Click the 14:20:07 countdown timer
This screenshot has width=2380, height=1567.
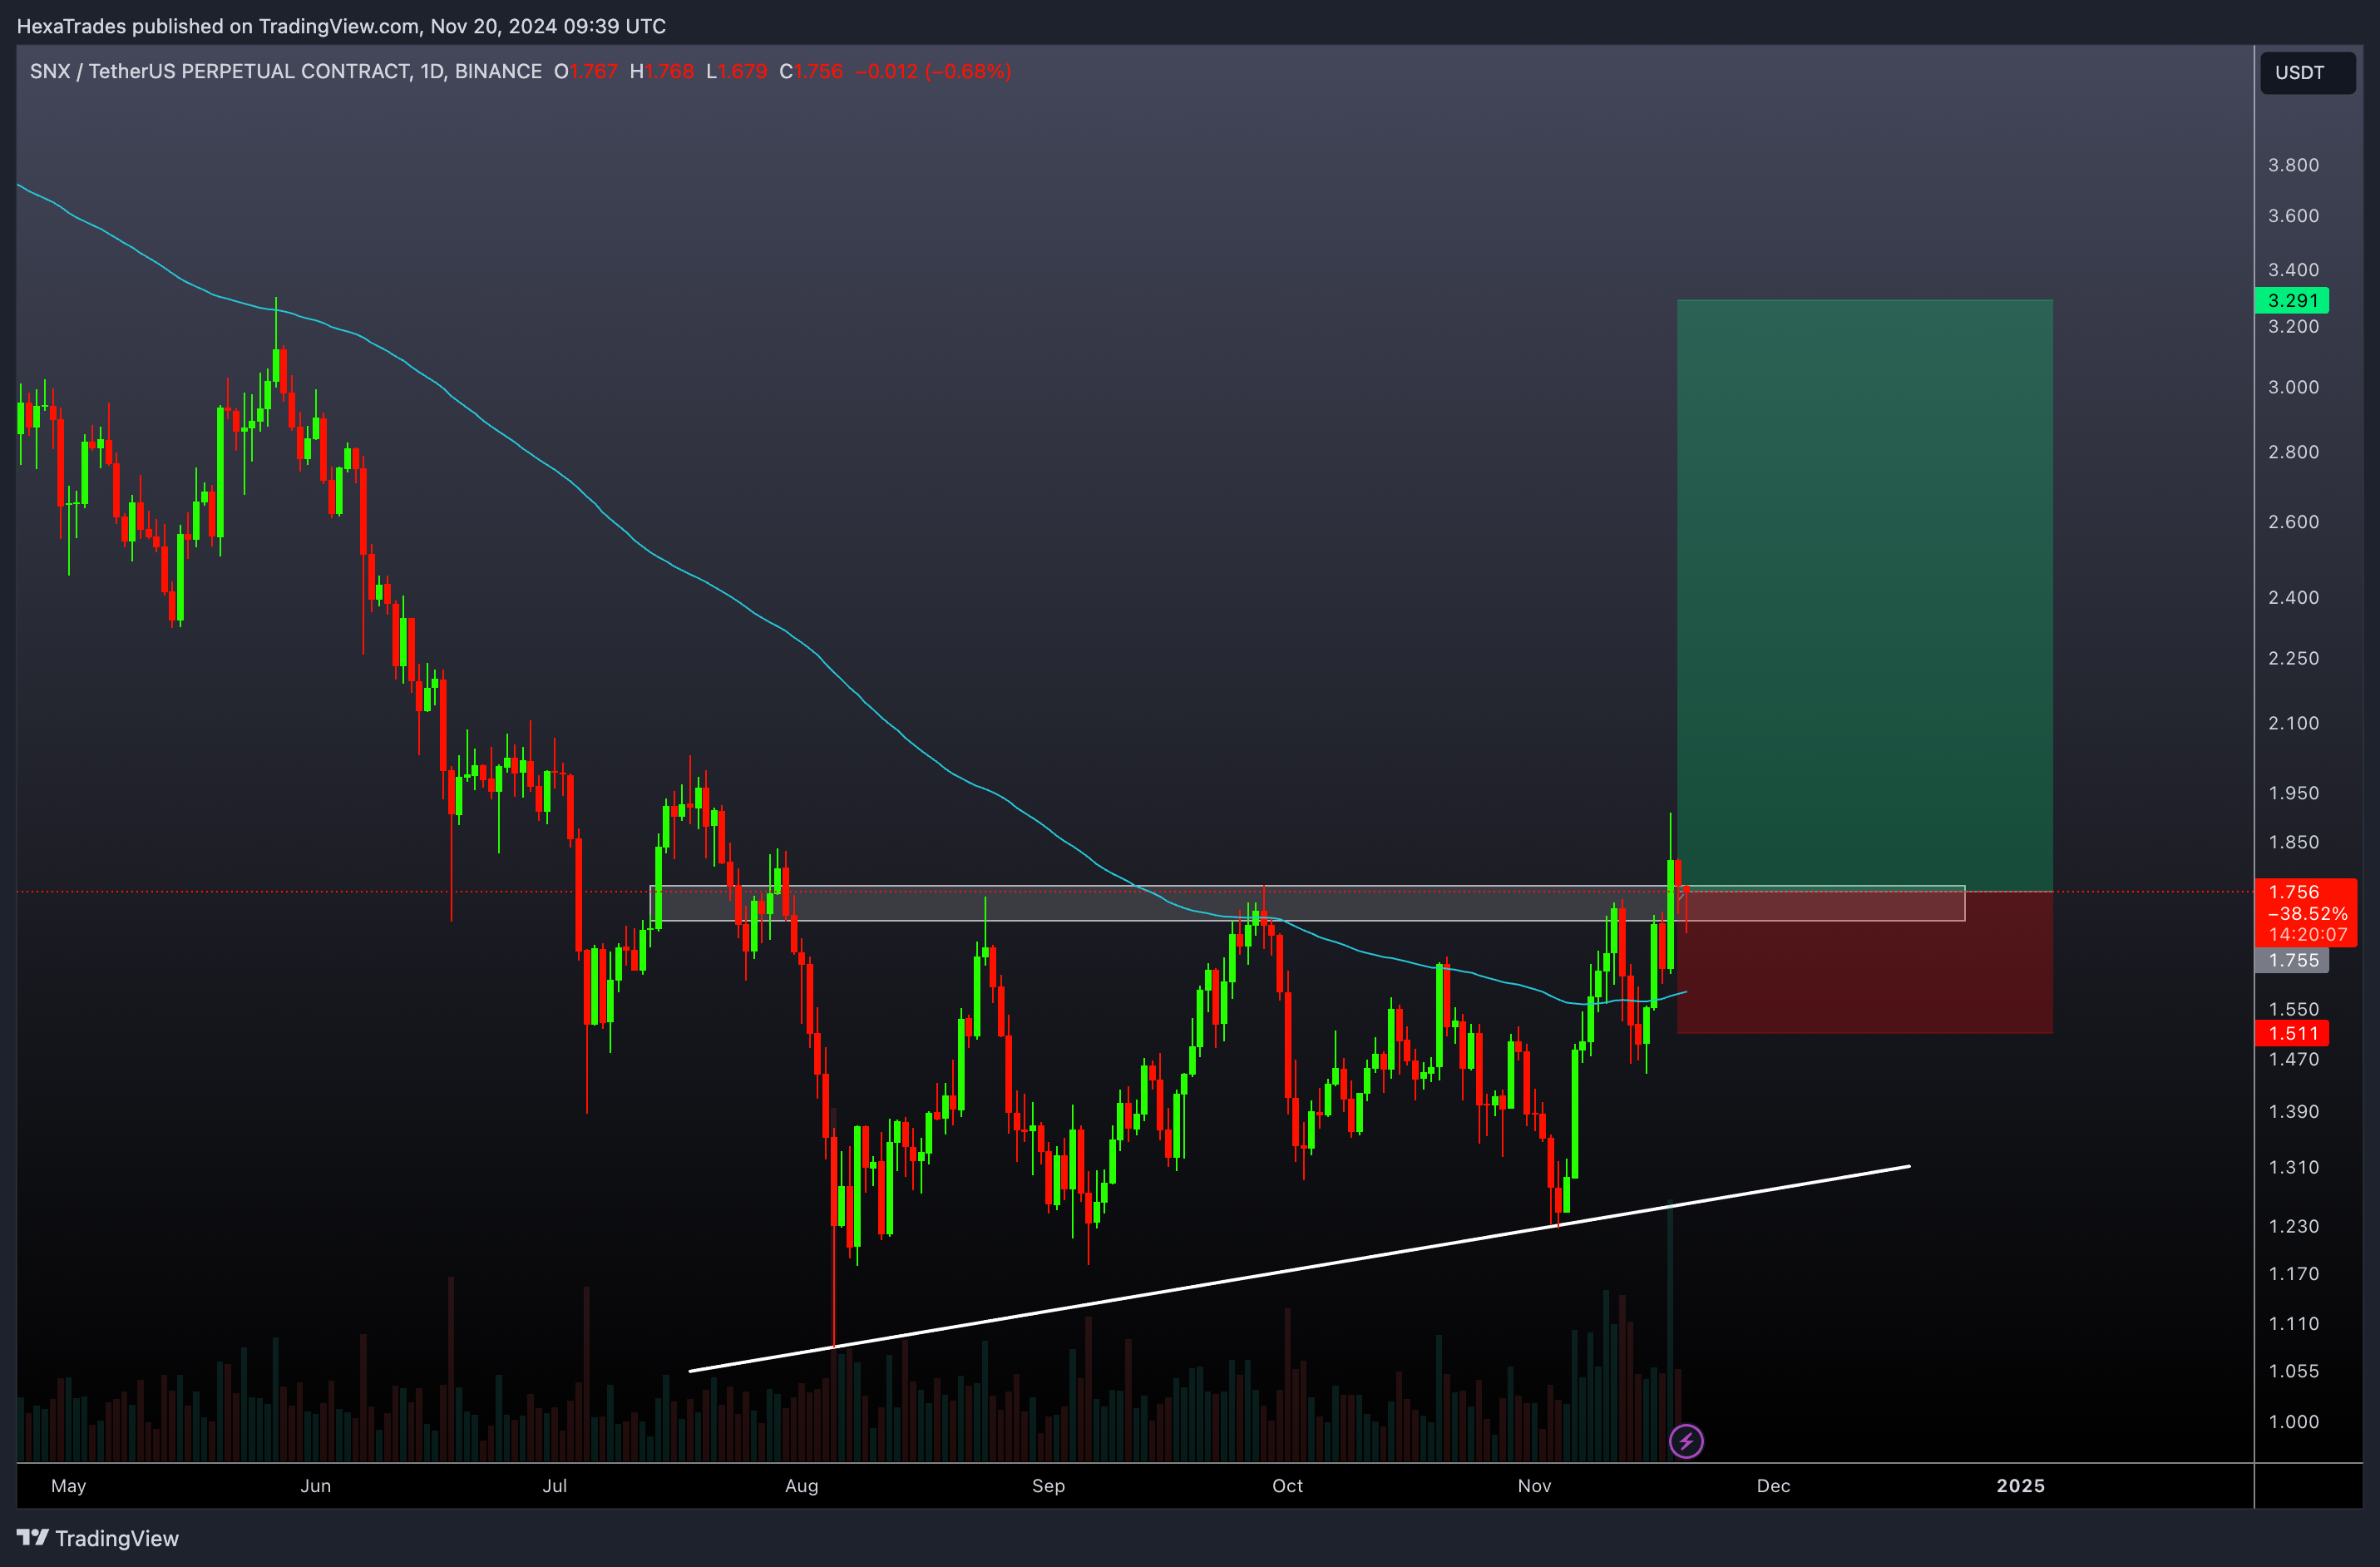[2307, 934]
